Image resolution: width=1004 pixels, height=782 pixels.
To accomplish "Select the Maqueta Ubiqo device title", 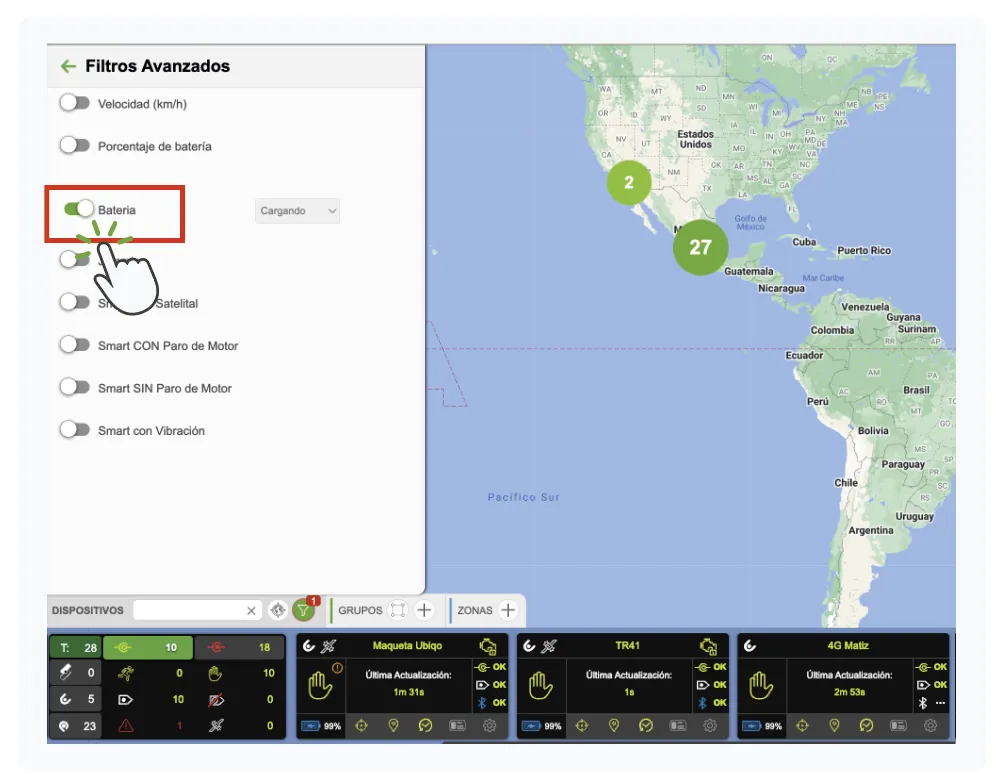I will (407, 646).
